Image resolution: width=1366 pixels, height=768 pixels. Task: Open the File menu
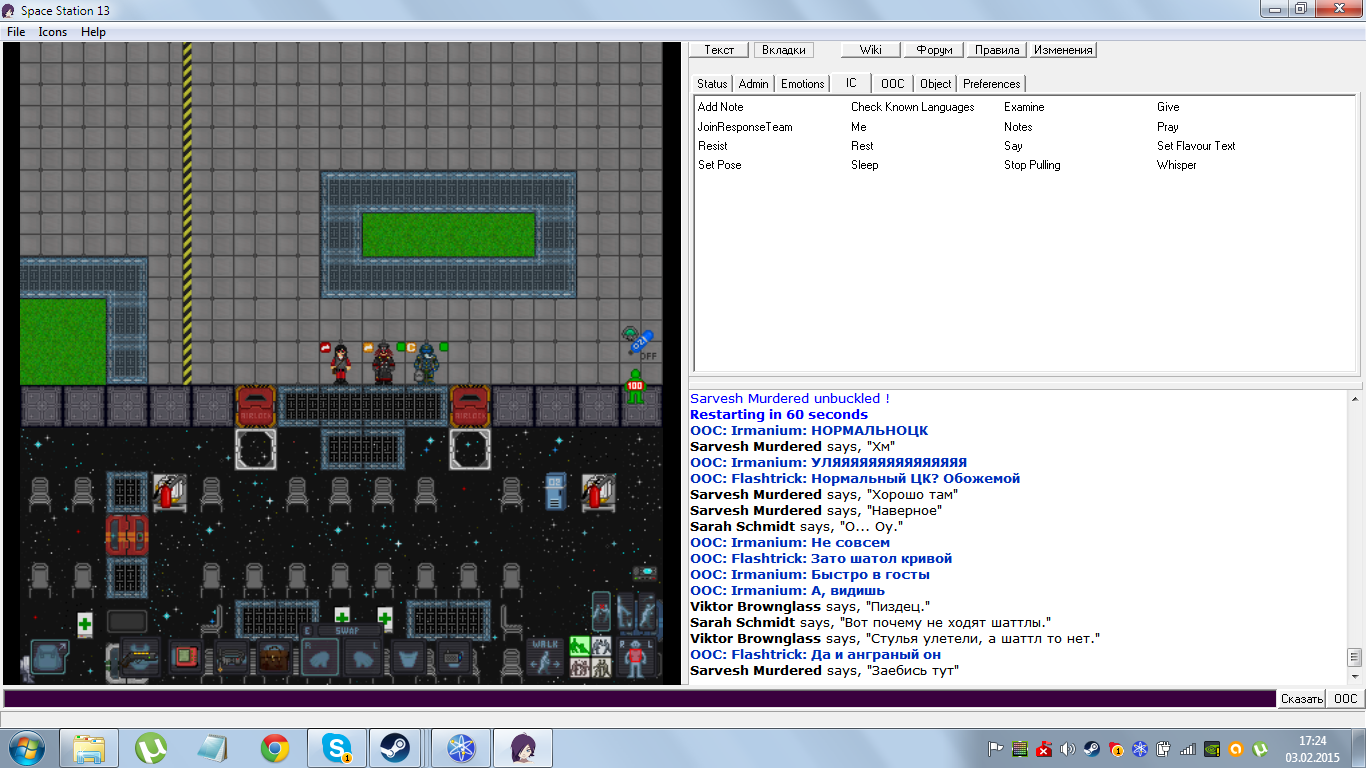16,32
